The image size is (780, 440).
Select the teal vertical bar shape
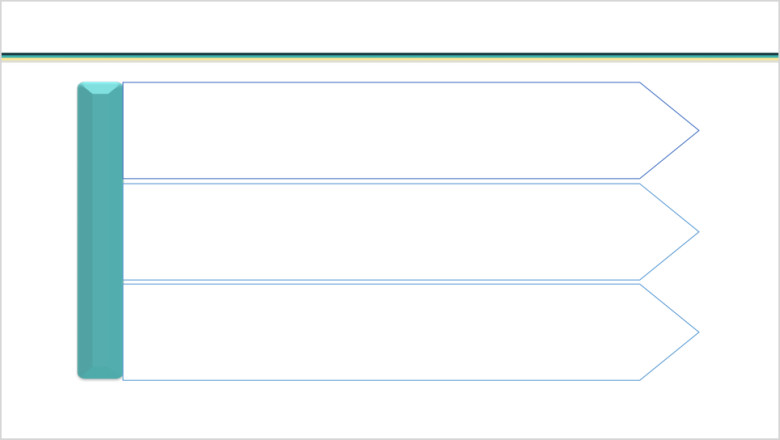click(100, 230)
